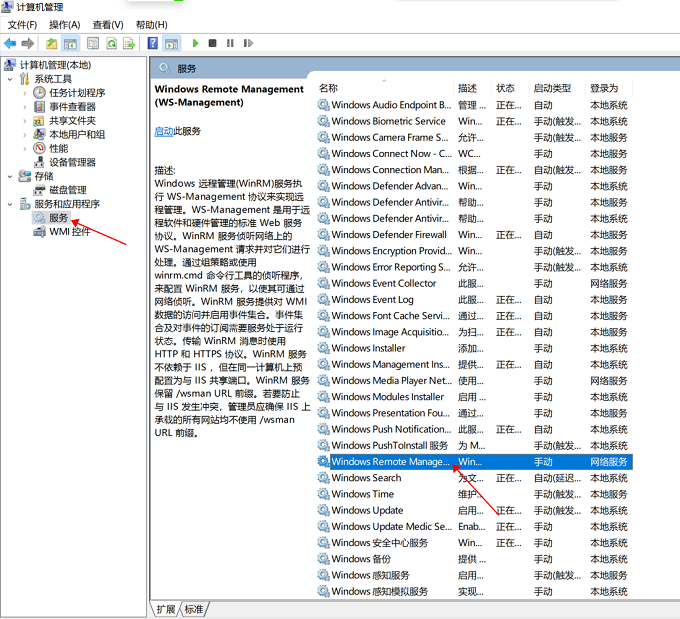Screen dimensions: 680x619
Task: Select the Windows Update service row
Action: (367, 510)
